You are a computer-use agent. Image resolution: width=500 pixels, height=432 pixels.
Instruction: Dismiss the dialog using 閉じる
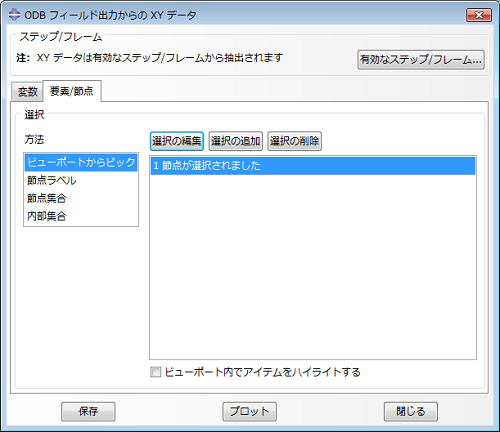[411, 411]
